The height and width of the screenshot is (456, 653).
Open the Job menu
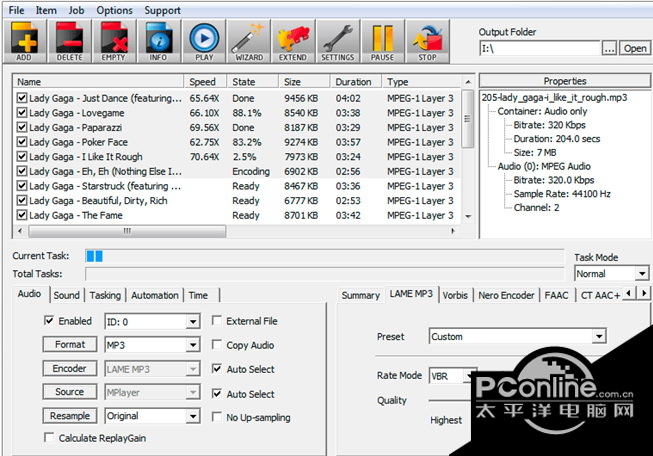(x=76, y=10)
